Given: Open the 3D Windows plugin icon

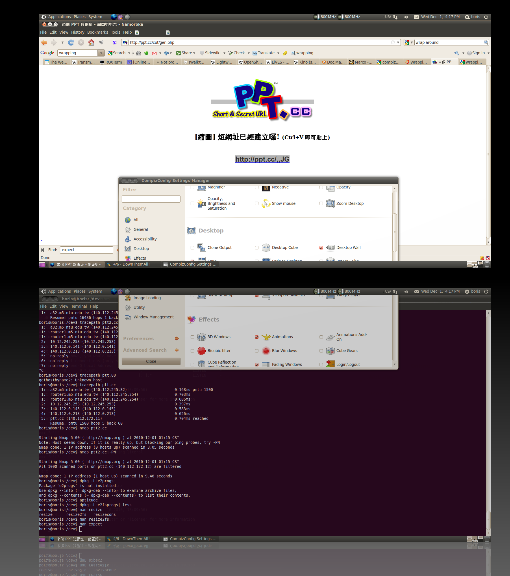Looking at the screenshot, I should coord(201,337).
